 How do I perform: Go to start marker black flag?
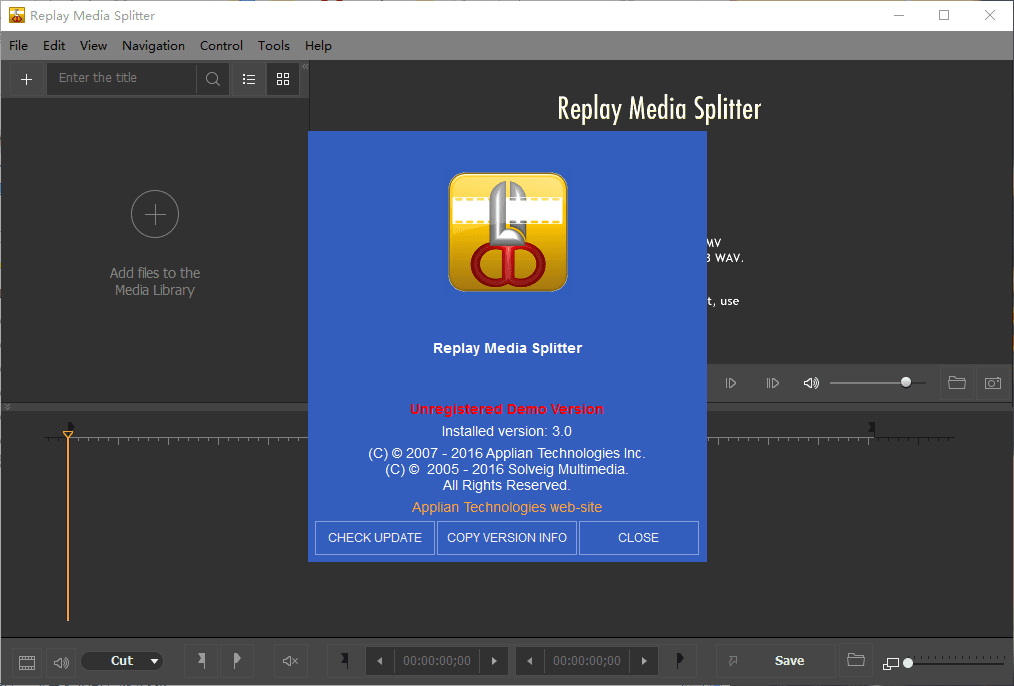345,661
